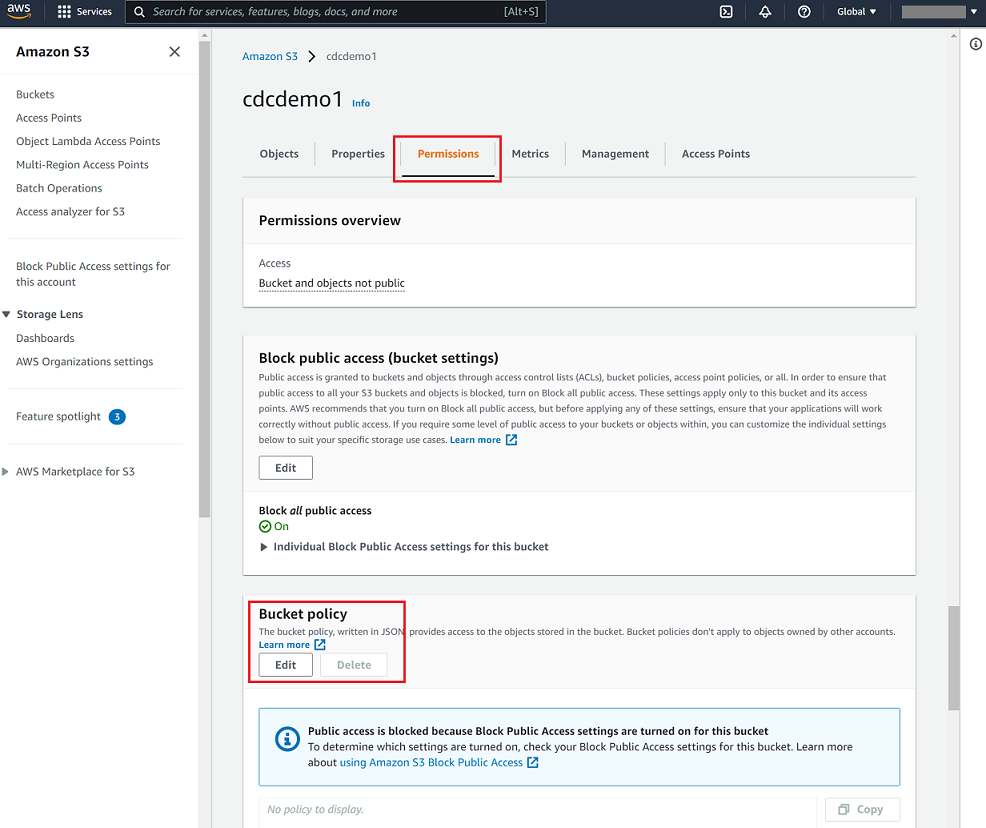The image size is (986, 828).
Task: Click the AWS logo home icon
Action: pos(20,12)
